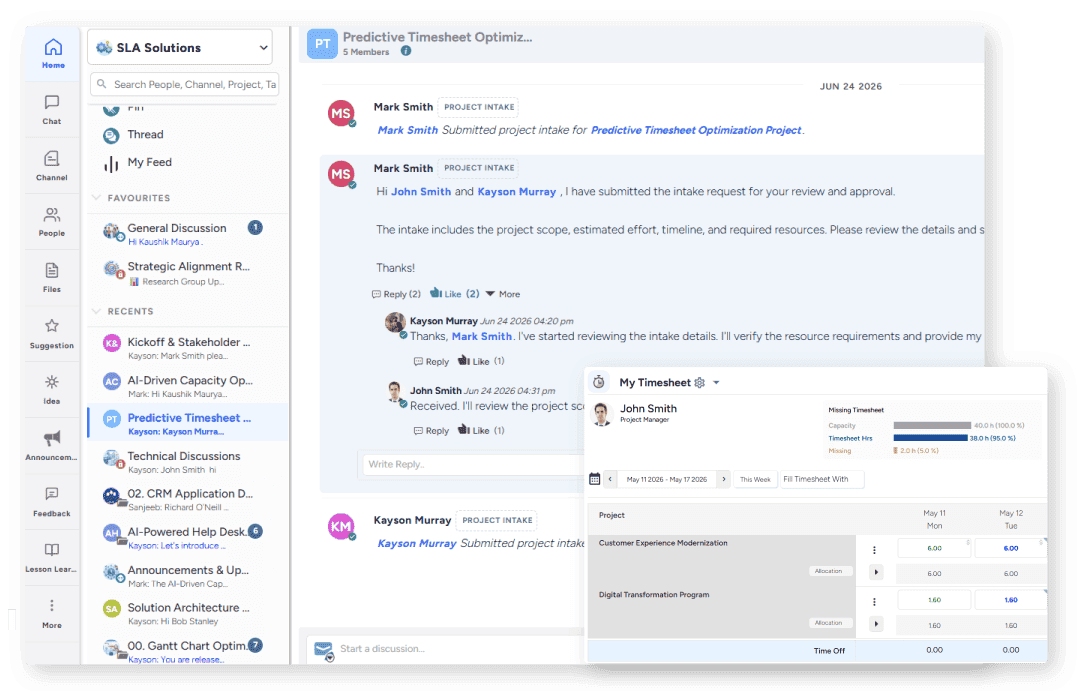Click the John Smith mention link
1090x691 pixels.
(421, 191)
